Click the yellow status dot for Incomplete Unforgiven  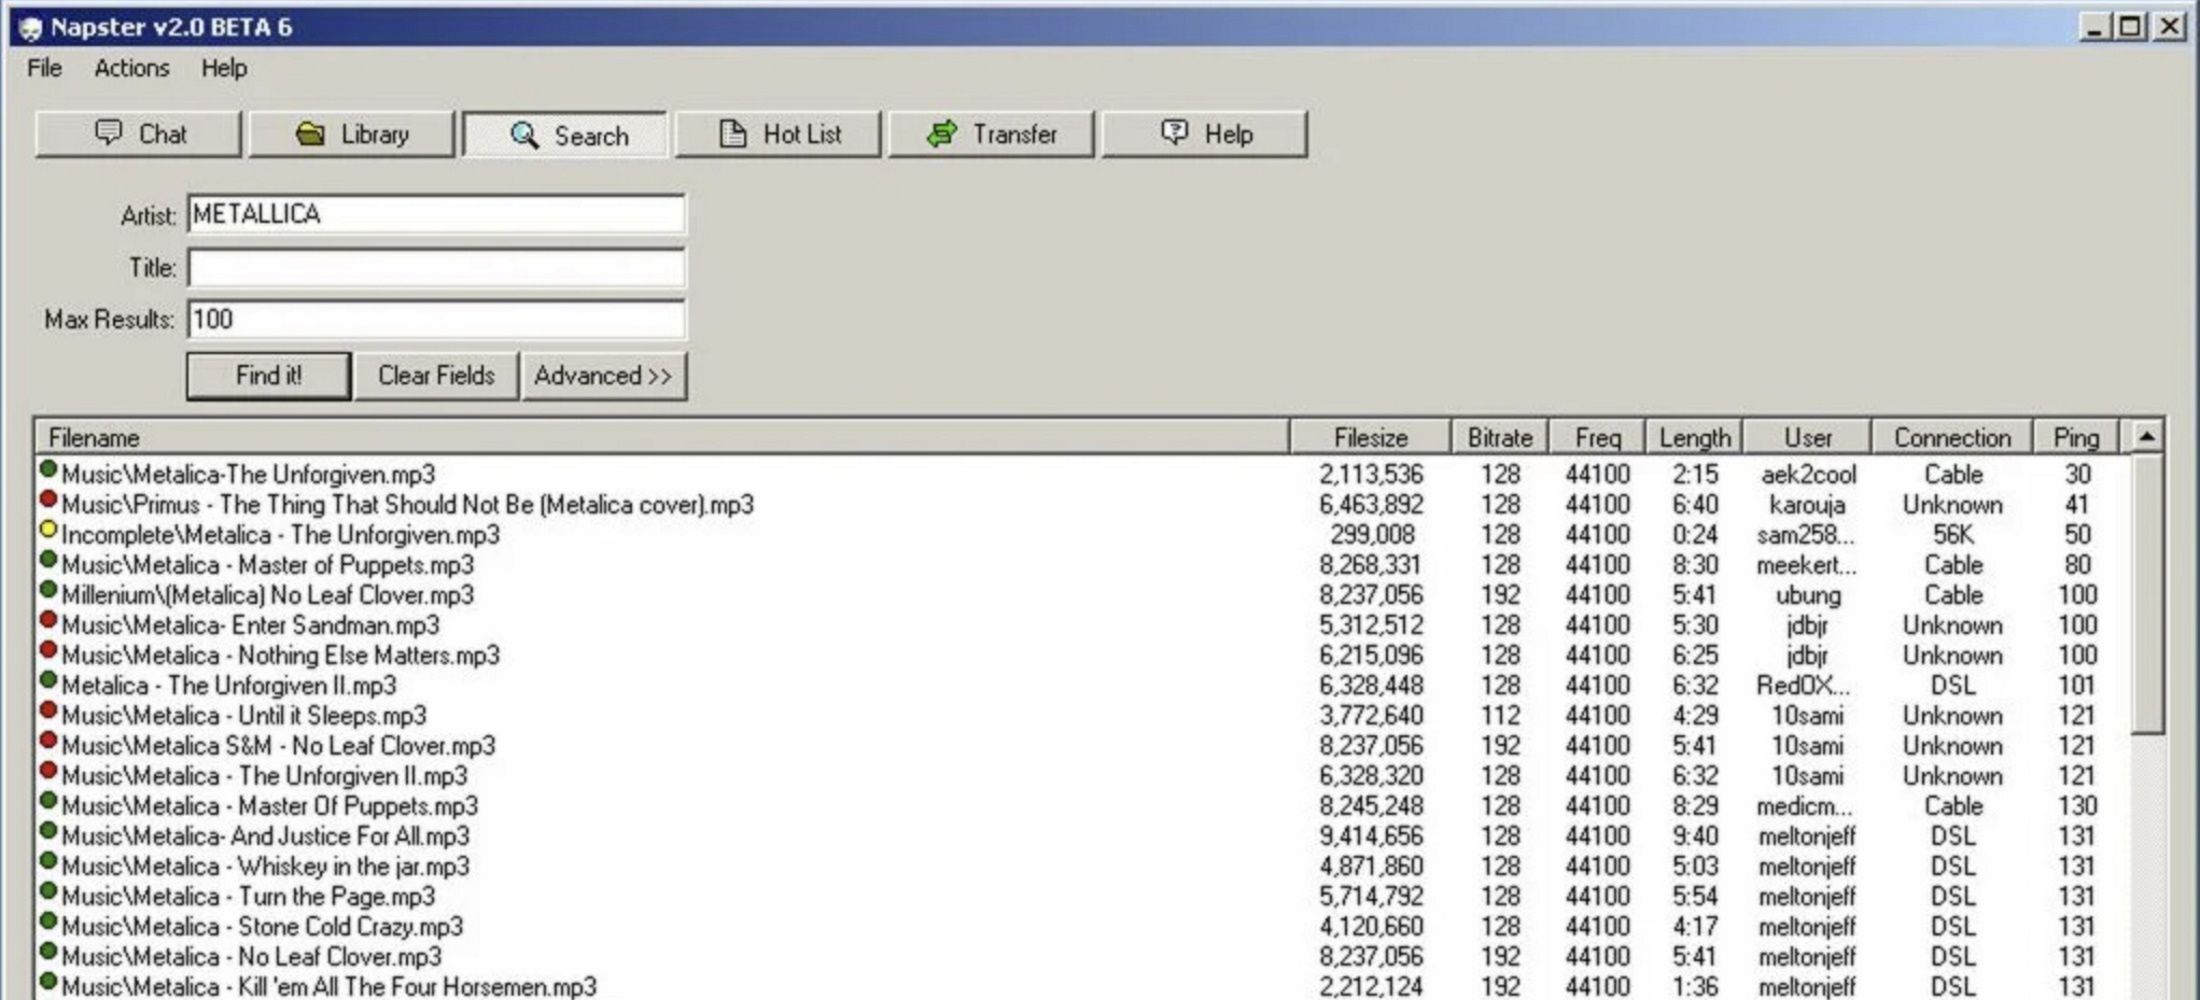pyautogui.click(x=47, y=531)
